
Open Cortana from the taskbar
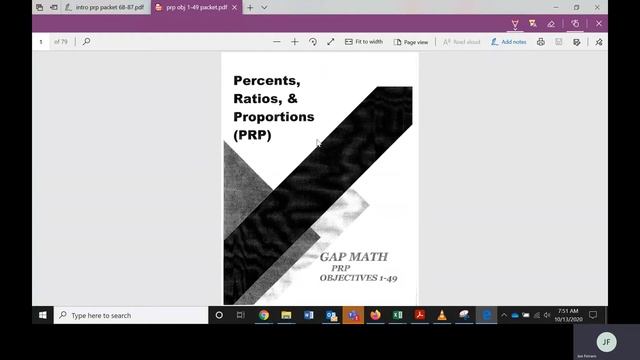(219, 315)
